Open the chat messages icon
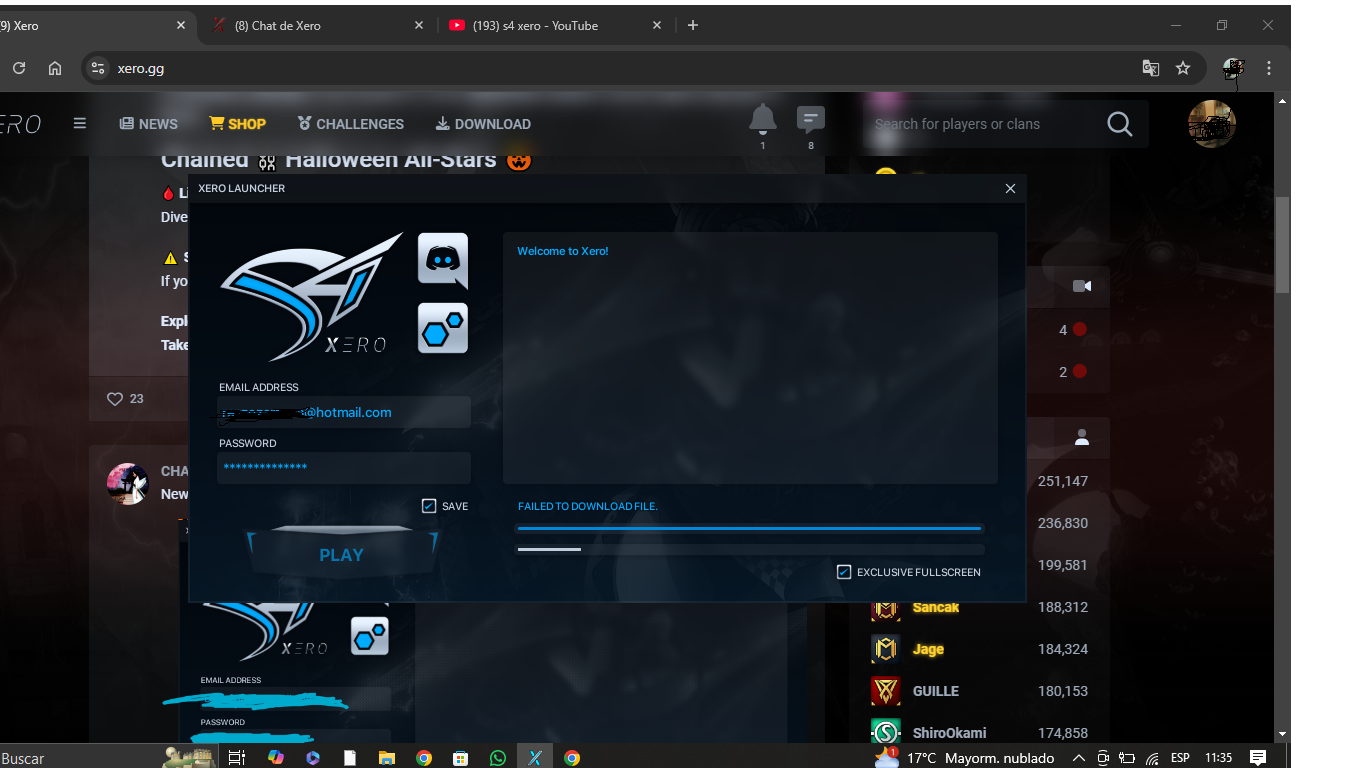Screen dimensions: 1366x768 click(x=810, y=120)
